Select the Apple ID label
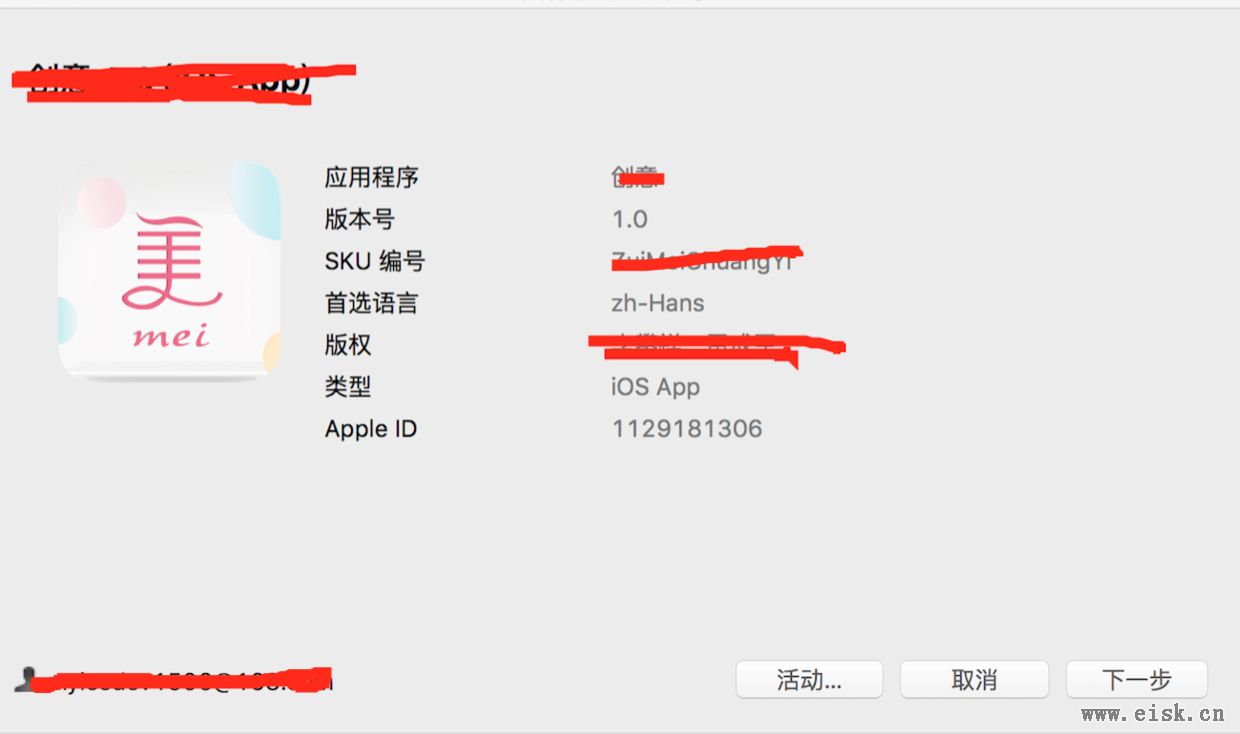The width and height of the screenshot is (1240, 734). [x=371, y=429]
